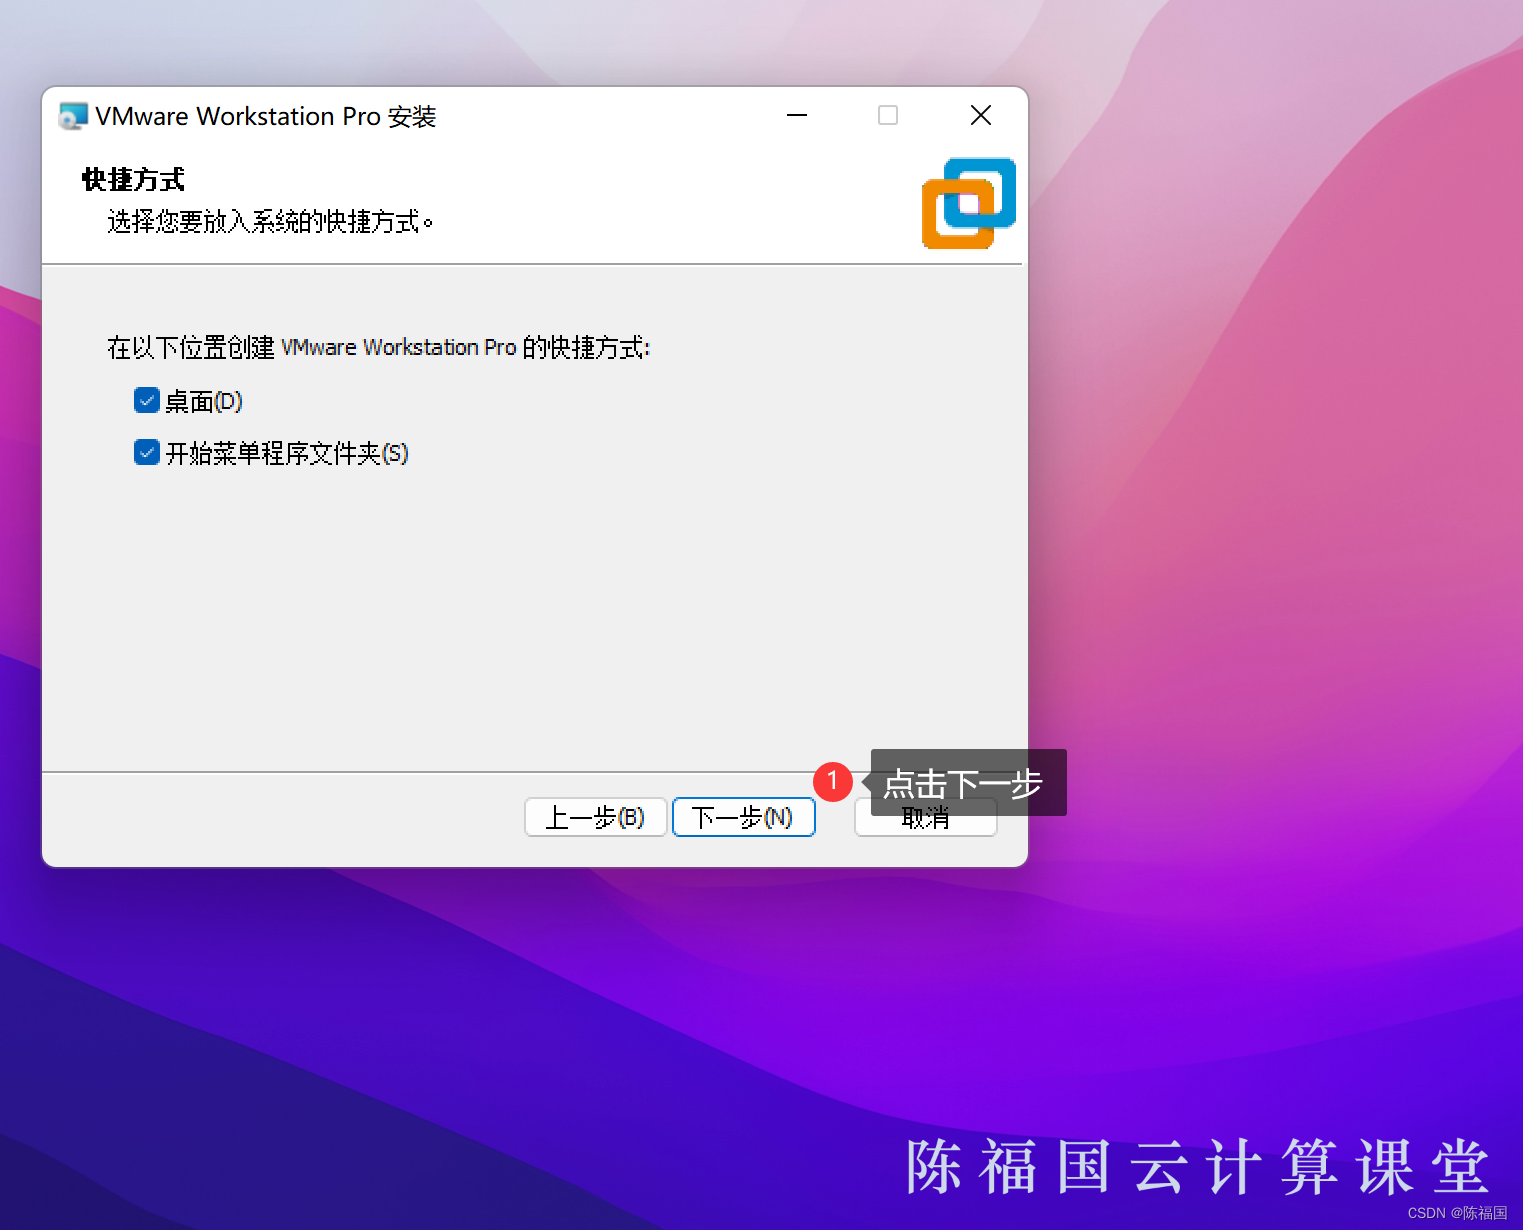Click the VMware Workstation Pro 安装 window title
Screen dimensions: 1523x1230
point(266,117)
